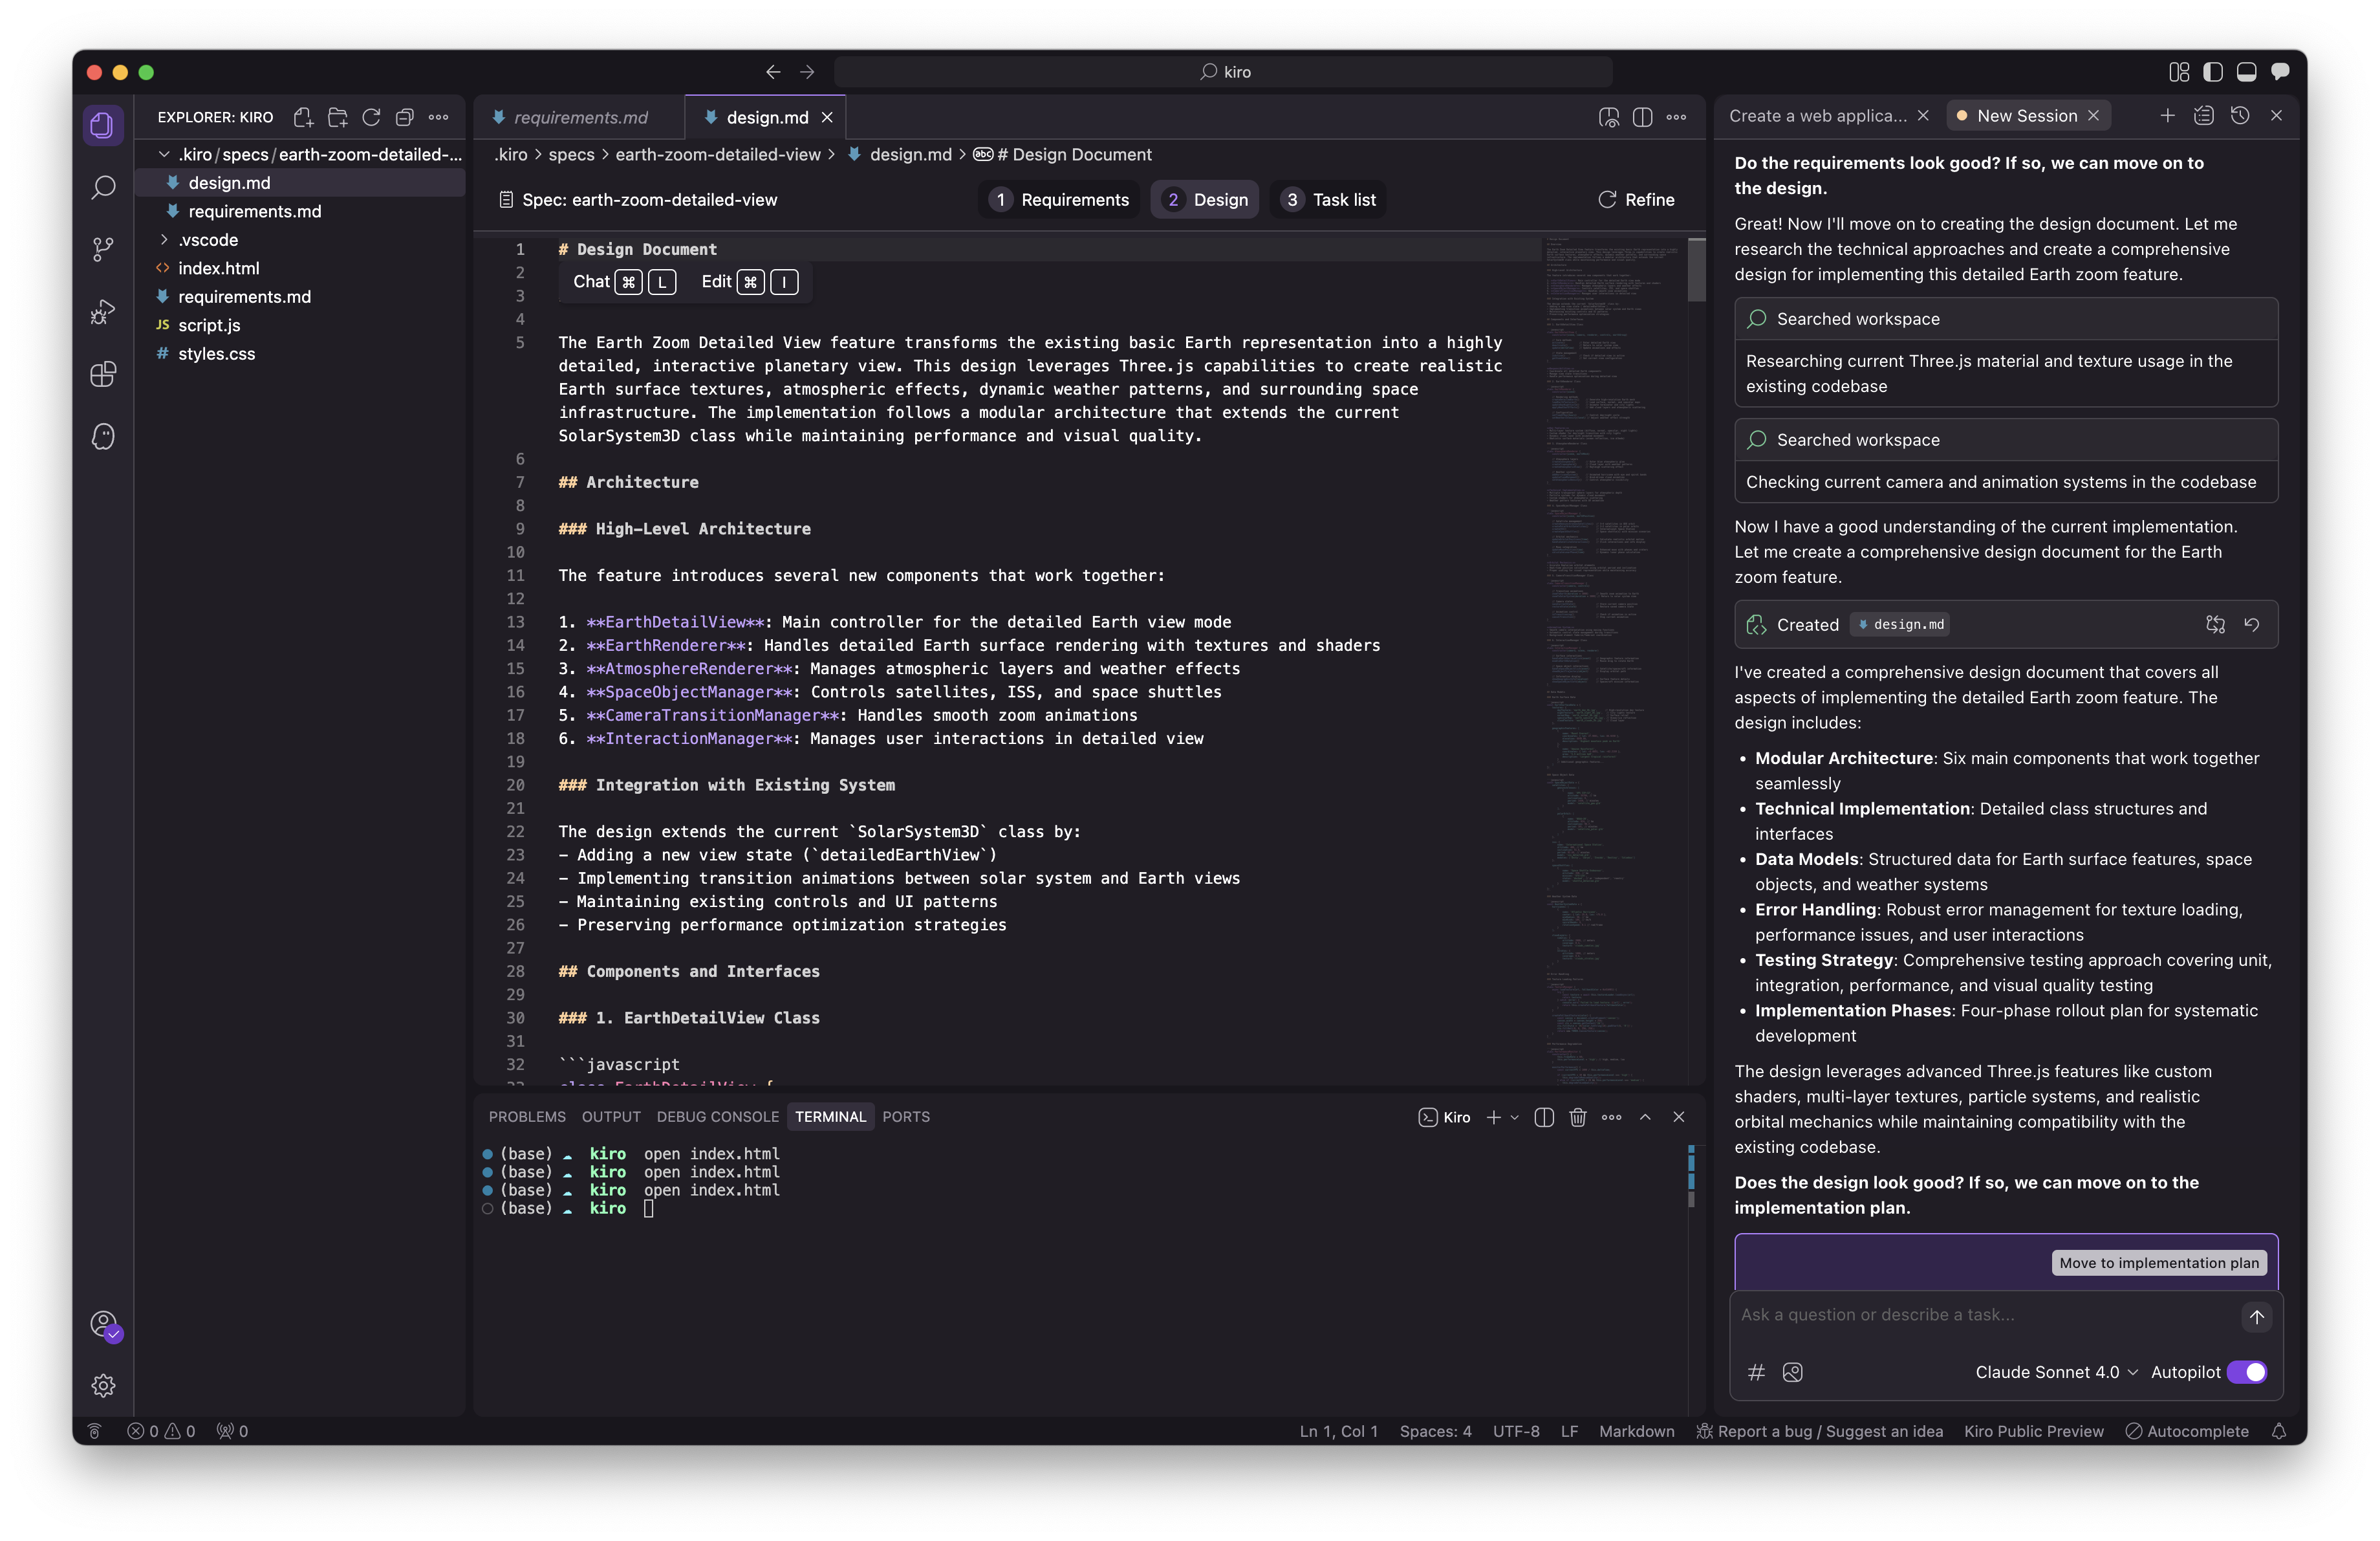Toggle the Autopilot switch
2380x1541 pixels.
2247,1372
